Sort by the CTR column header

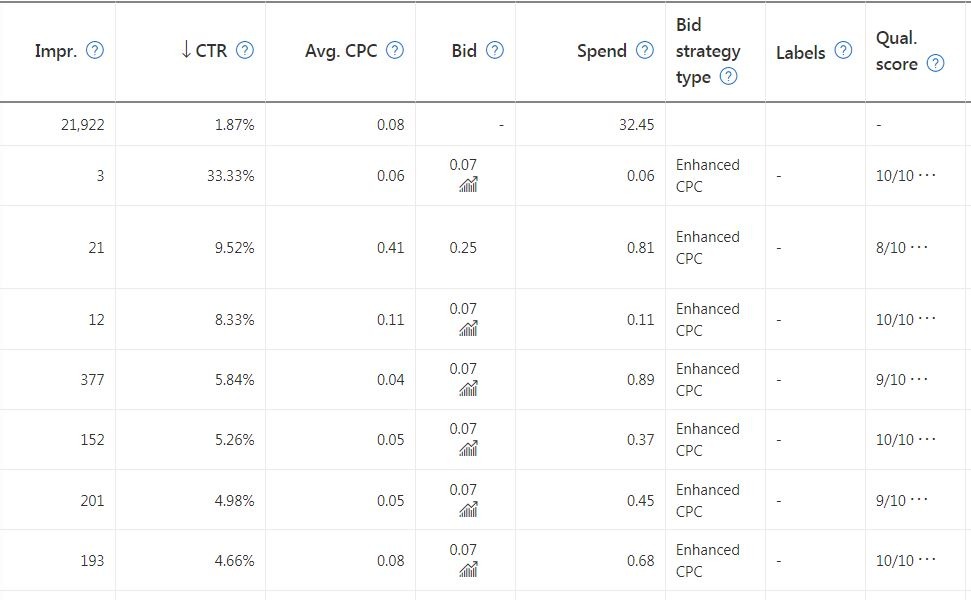tap(211, 51)
